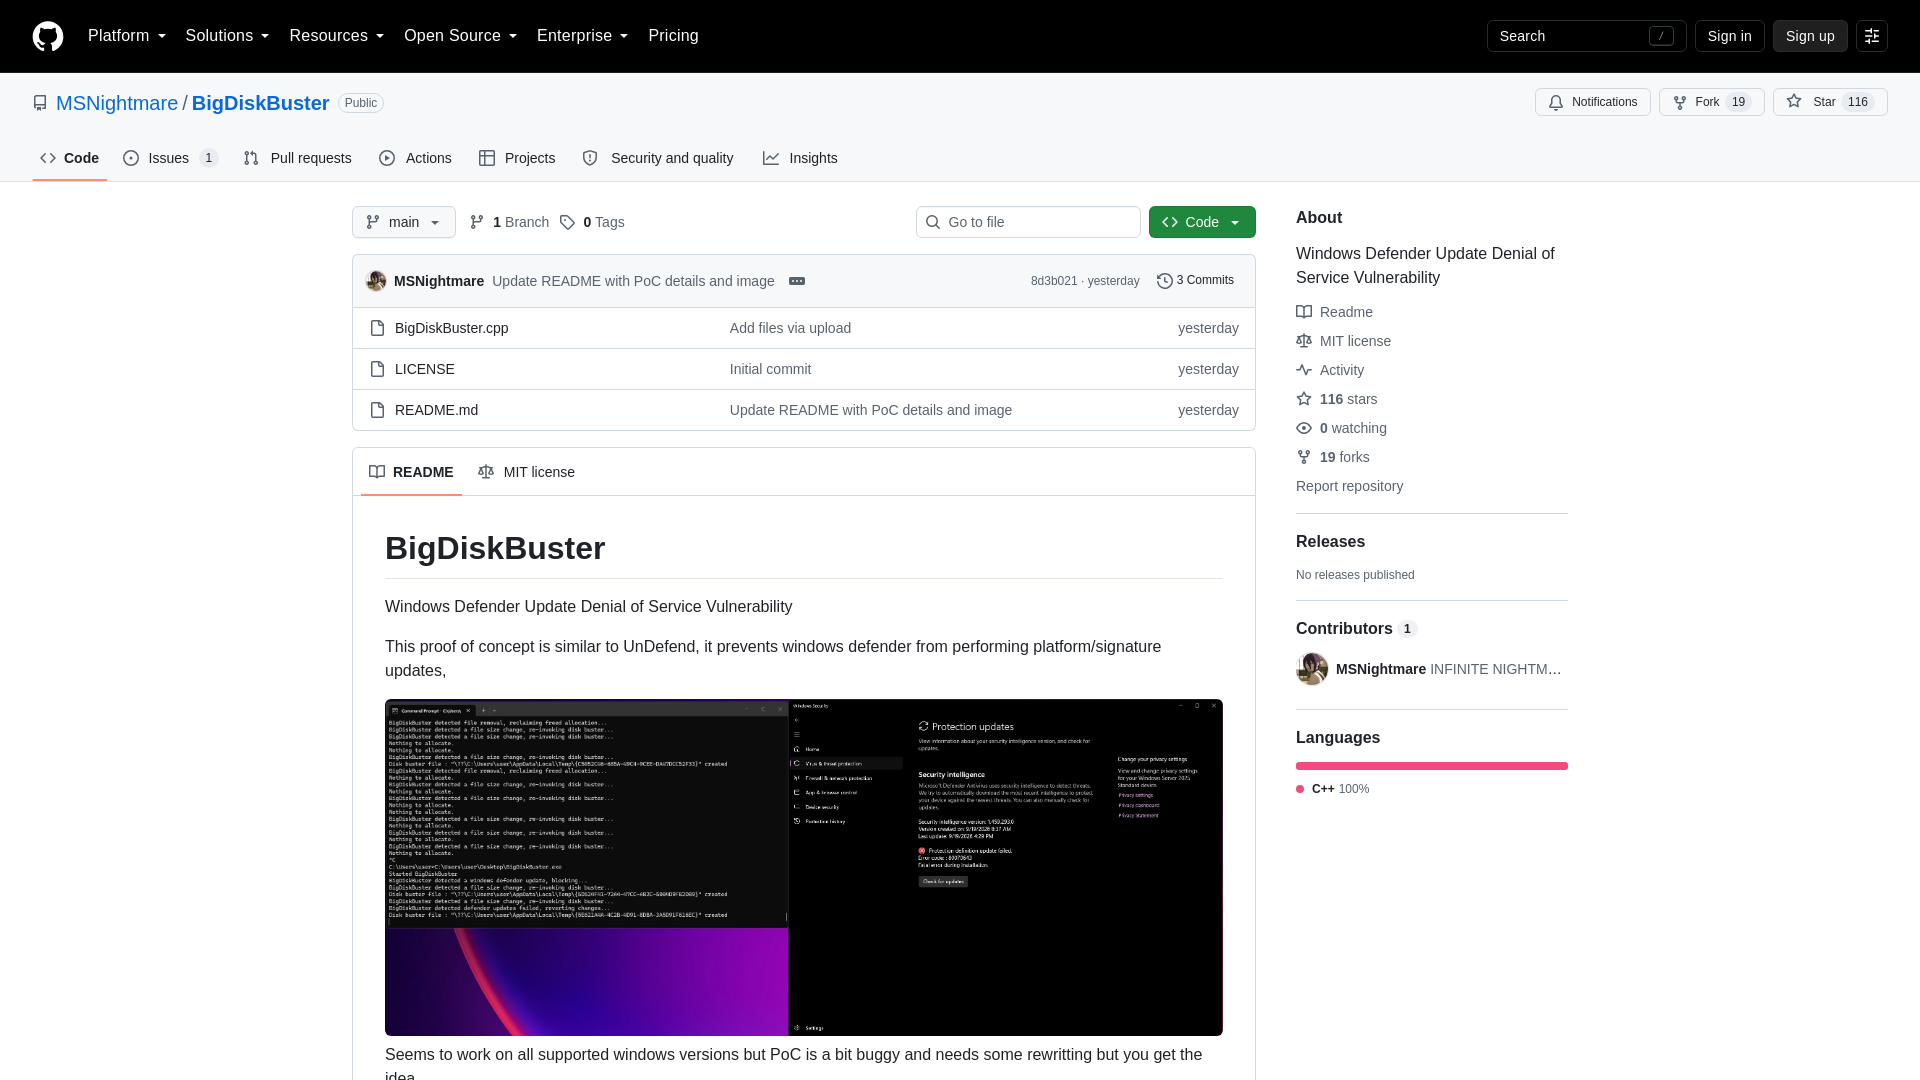Switch to the Projects tab
The width and height of the screenshot is (1920, 1080).
(517, 158)
